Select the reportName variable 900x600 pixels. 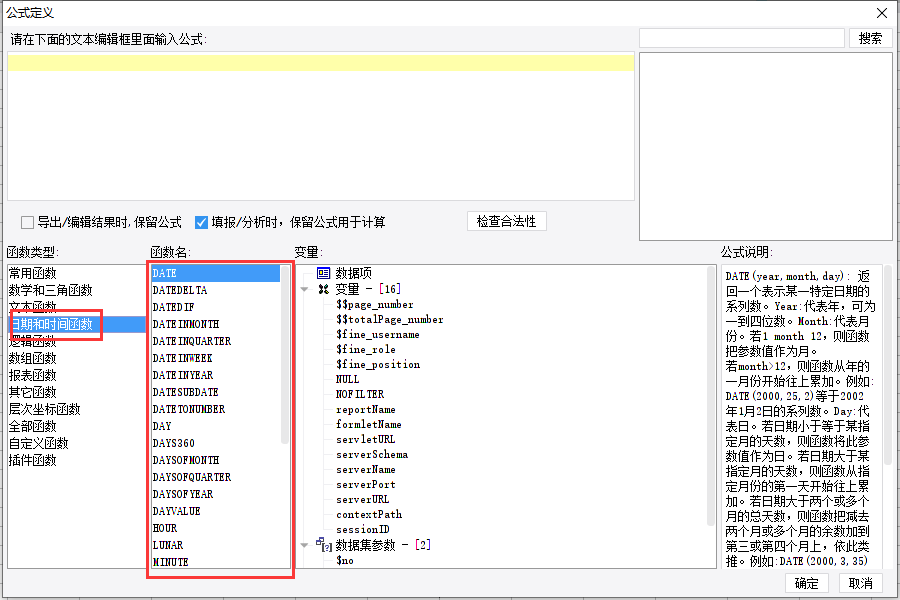coord(366,410)
